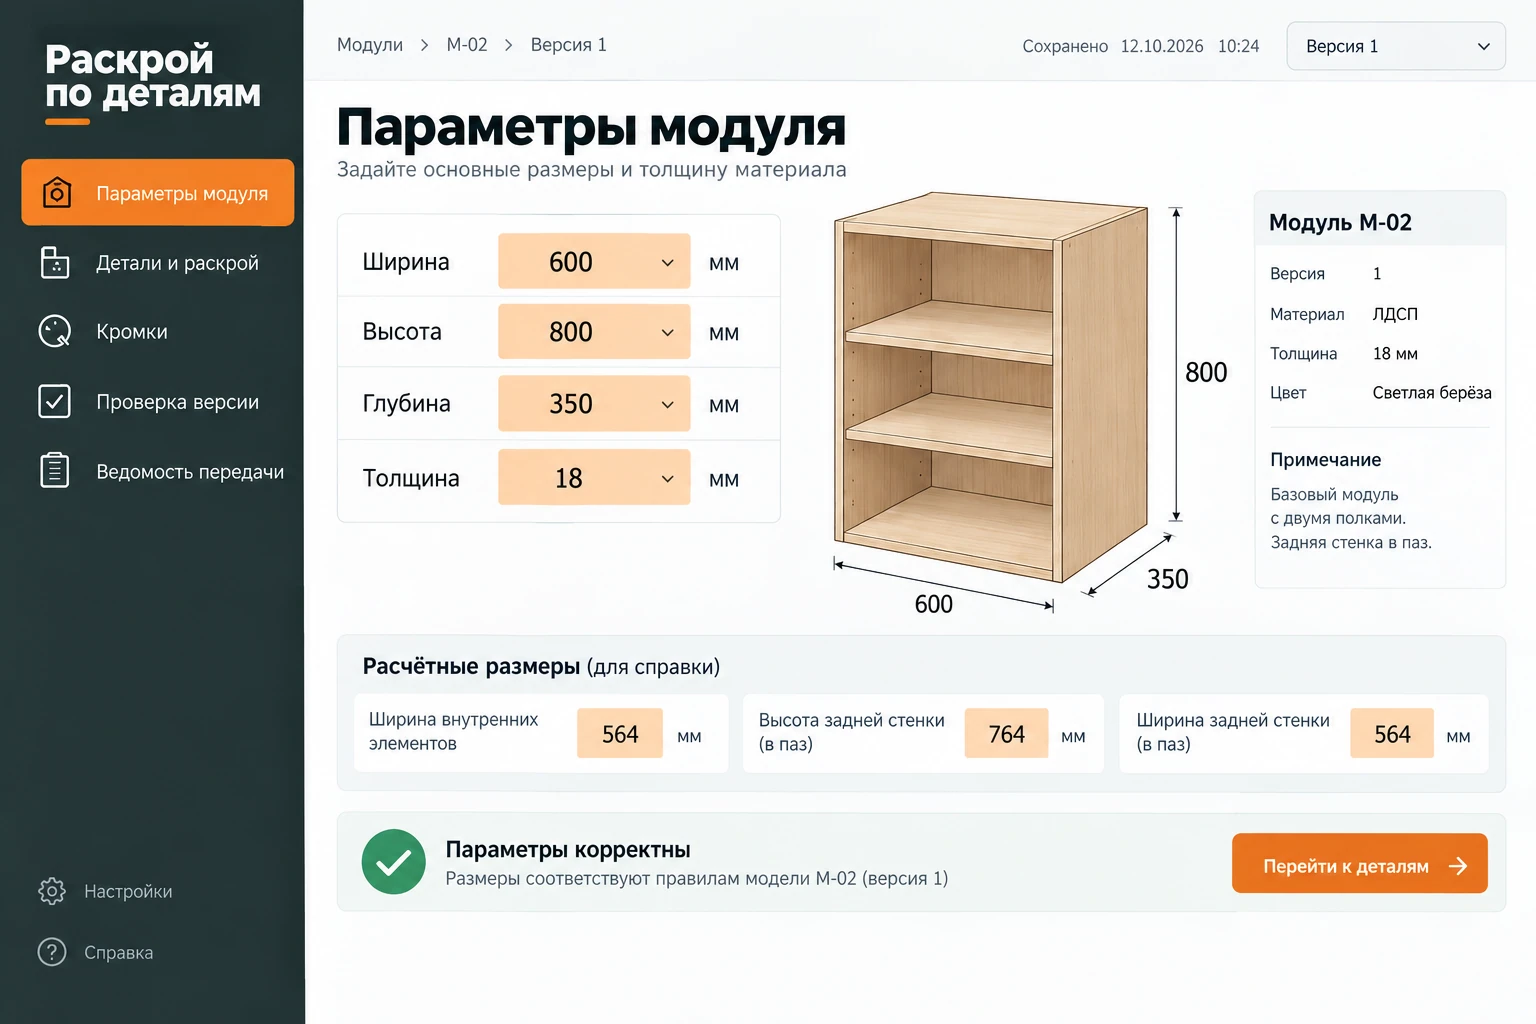Open the Ширина 600 dropdown
Viewport: 1536px width, 1024px height.
pos(594,262)
